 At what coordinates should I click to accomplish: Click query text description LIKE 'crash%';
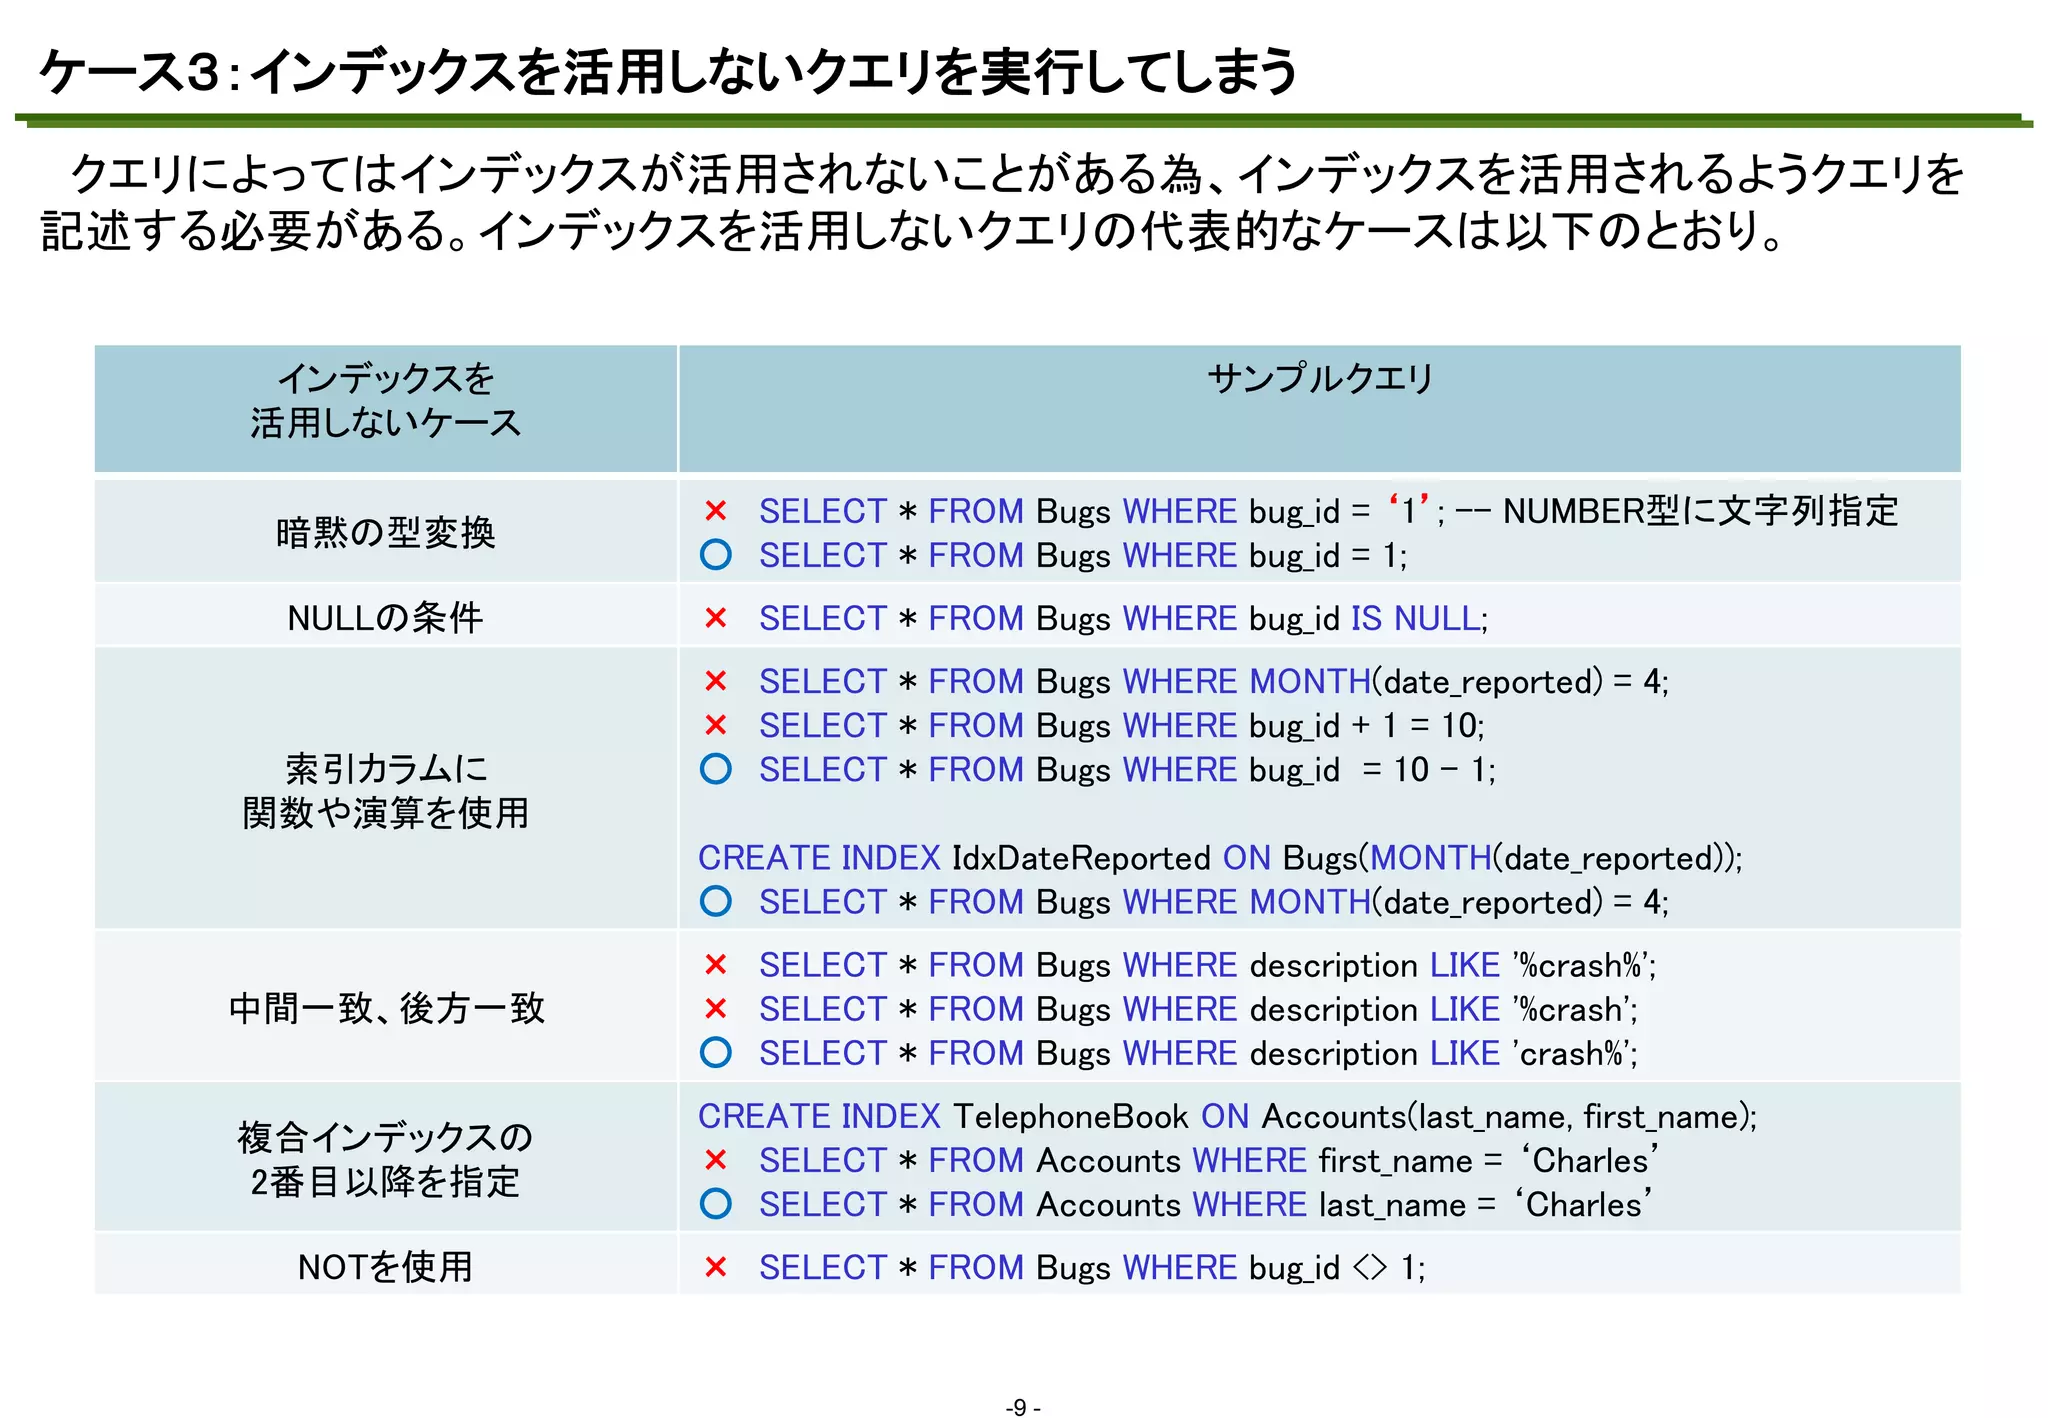pos(1444,1053)
